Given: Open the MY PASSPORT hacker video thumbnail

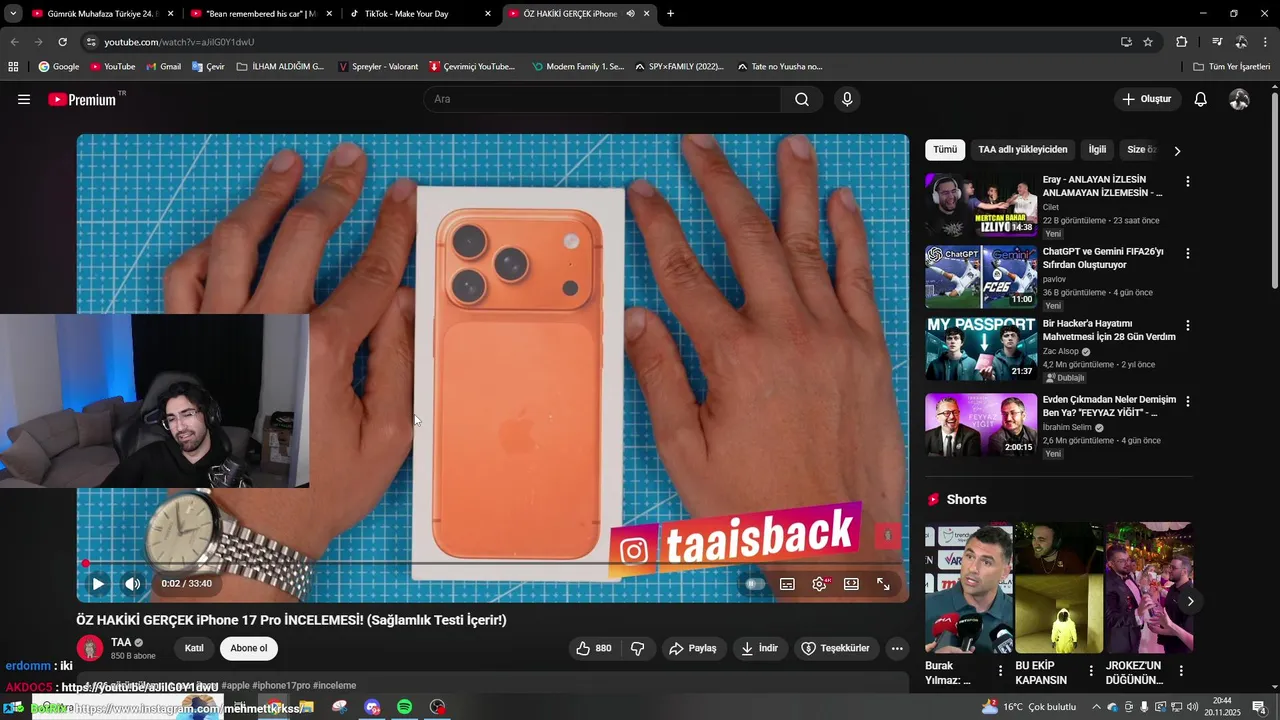Looking at the screenshot, I should click(x=981, y=349).
